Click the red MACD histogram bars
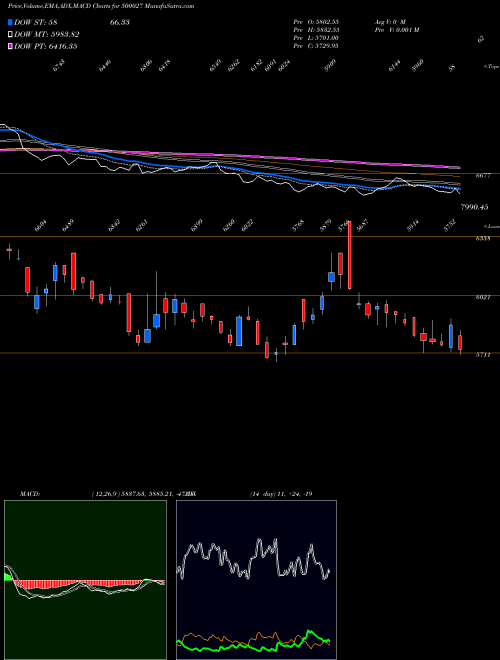Viewport: 500px width, 660px height. coord(80,584)
